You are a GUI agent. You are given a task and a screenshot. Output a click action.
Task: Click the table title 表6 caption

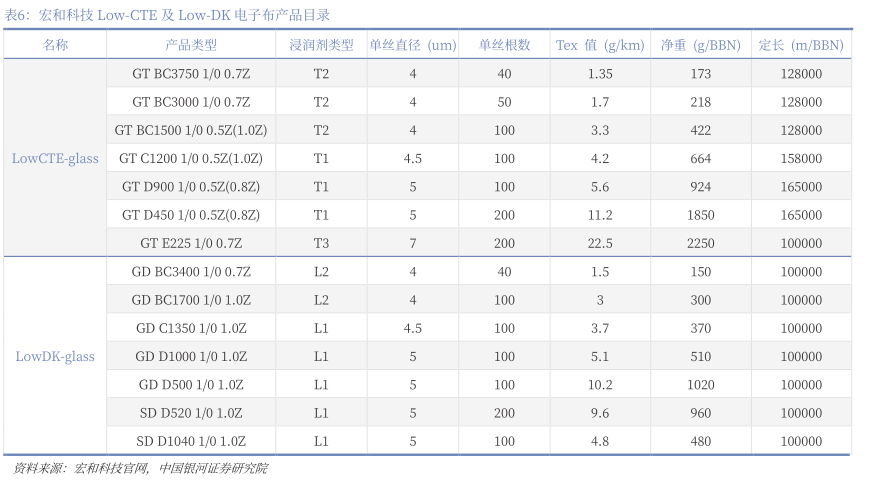(168, 15)
